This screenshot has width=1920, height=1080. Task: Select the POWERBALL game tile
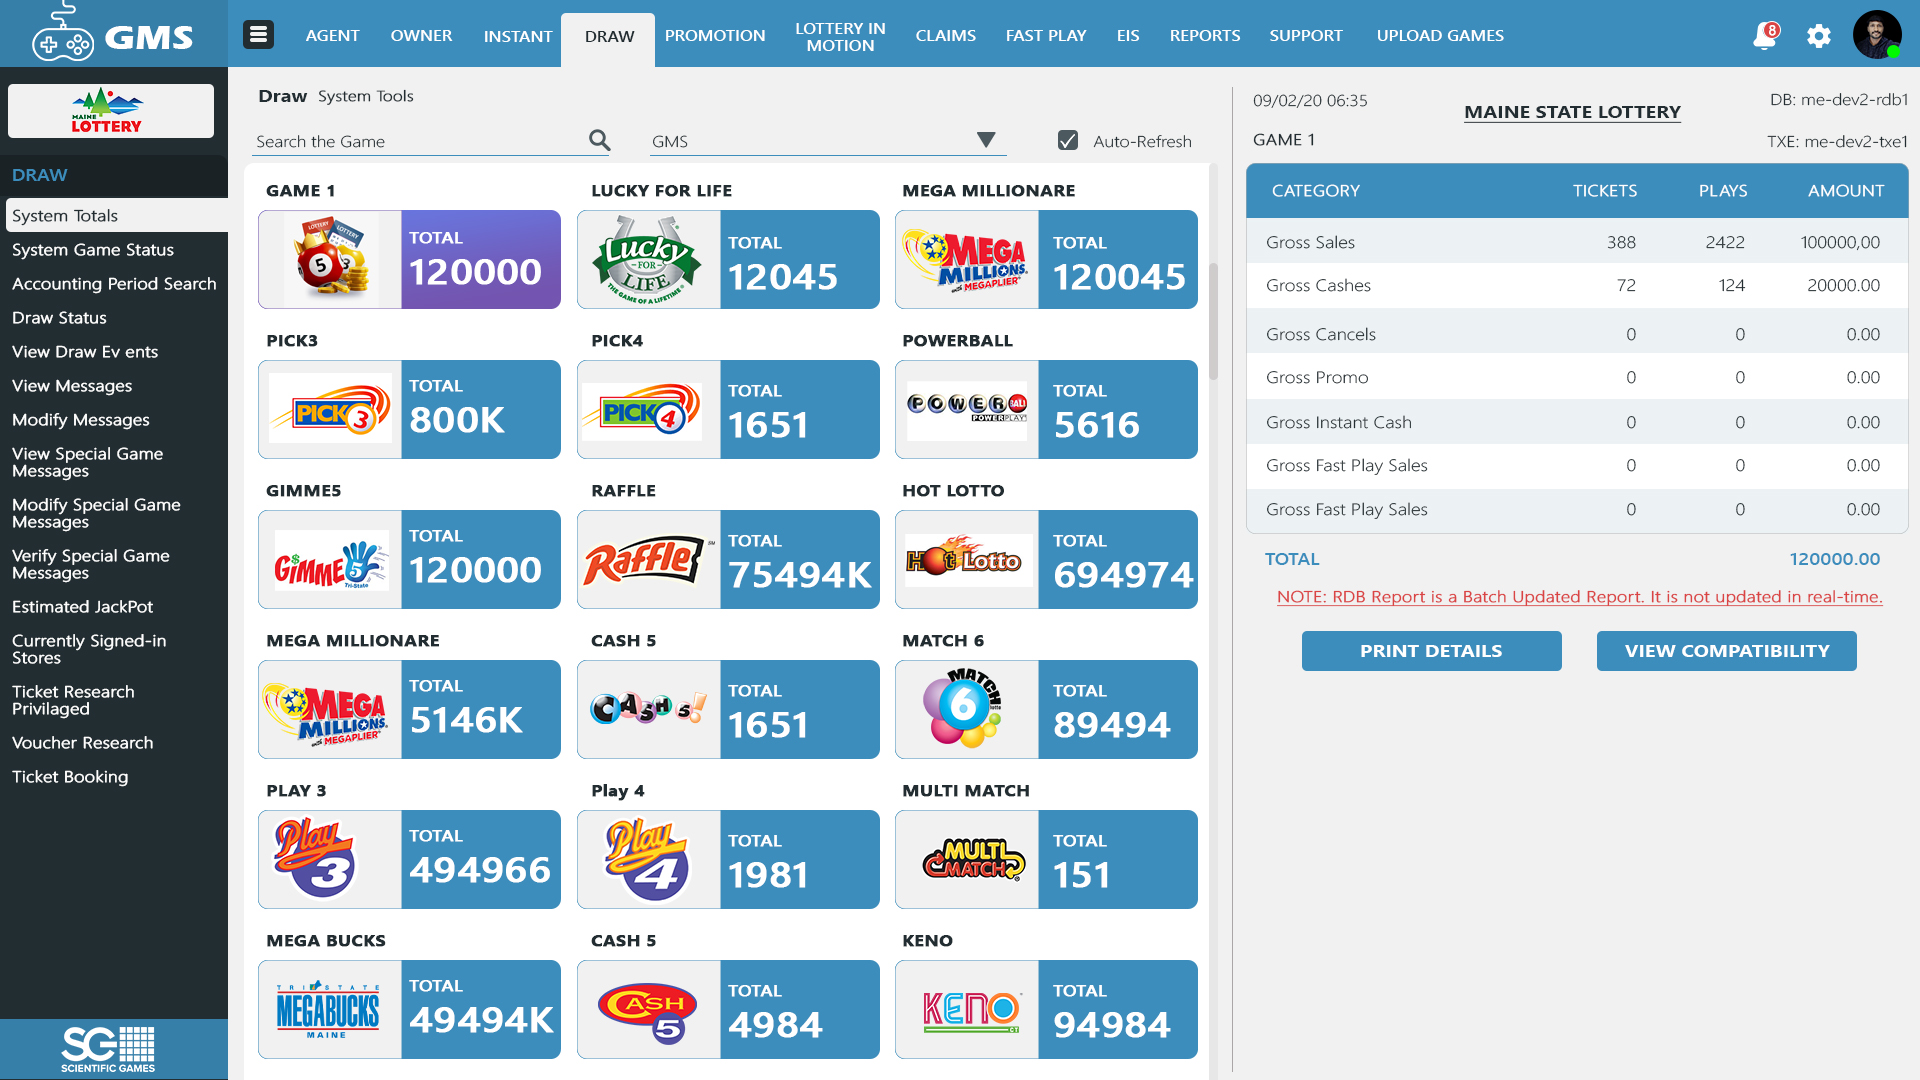point(1045,409)
